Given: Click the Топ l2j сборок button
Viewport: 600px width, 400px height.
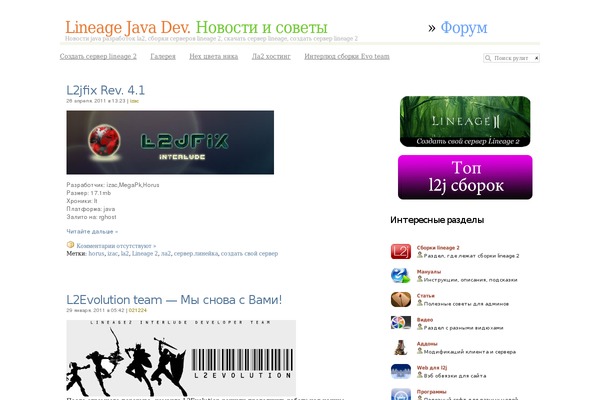Looking at the screenshot, I should coord(465,177).
